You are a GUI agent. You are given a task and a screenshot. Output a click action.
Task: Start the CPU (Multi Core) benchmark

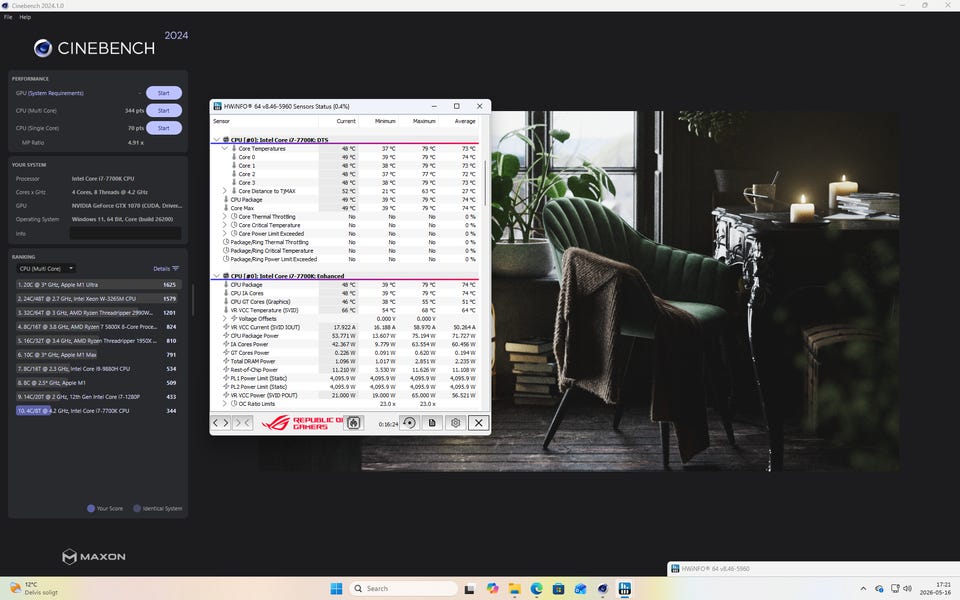pyautogui.click(x=163, y=111)
